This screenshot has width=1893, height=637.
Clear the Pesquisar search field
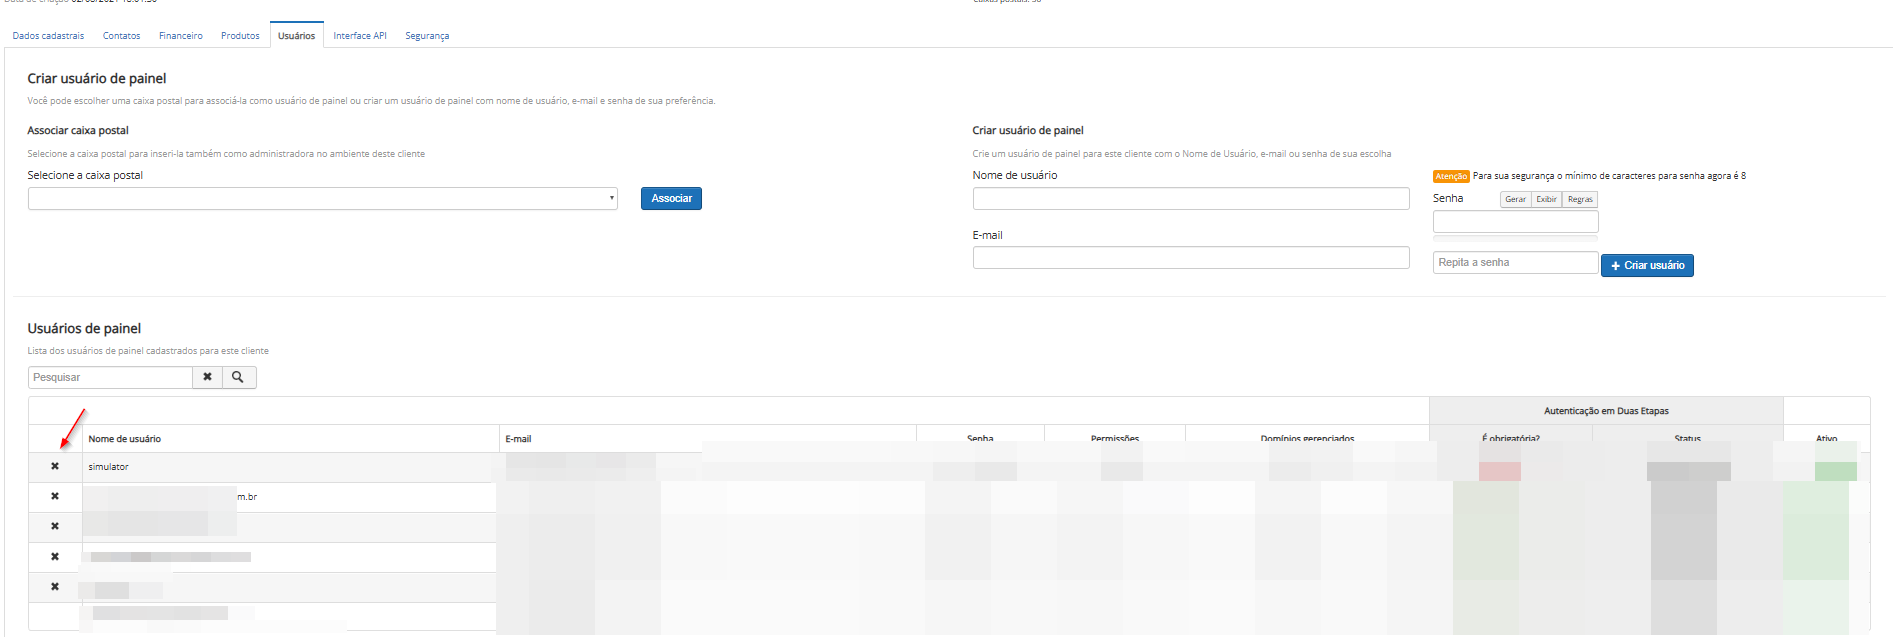207,377
